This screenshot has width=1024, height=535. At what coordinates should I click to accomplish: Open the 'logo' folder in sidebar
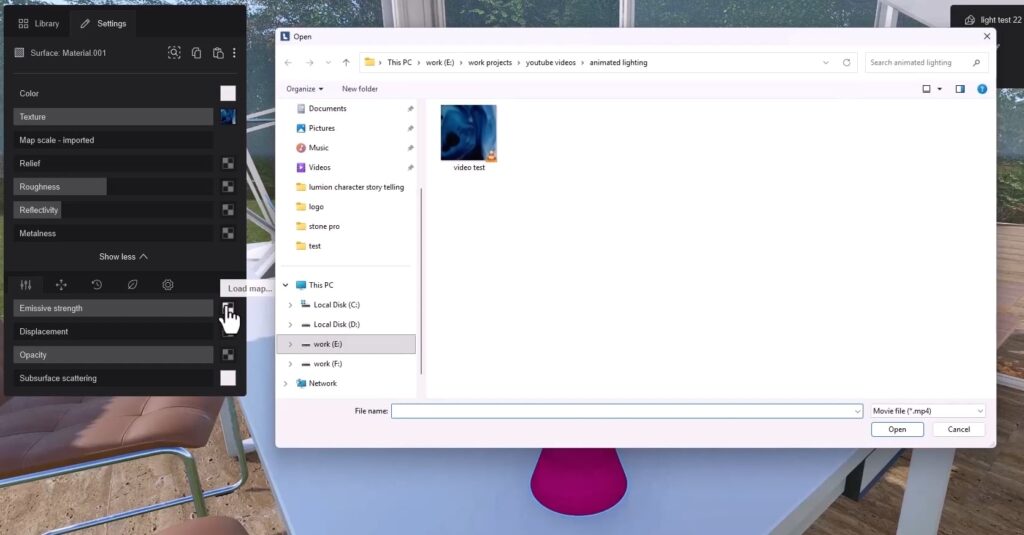click(x=316, y=206)
